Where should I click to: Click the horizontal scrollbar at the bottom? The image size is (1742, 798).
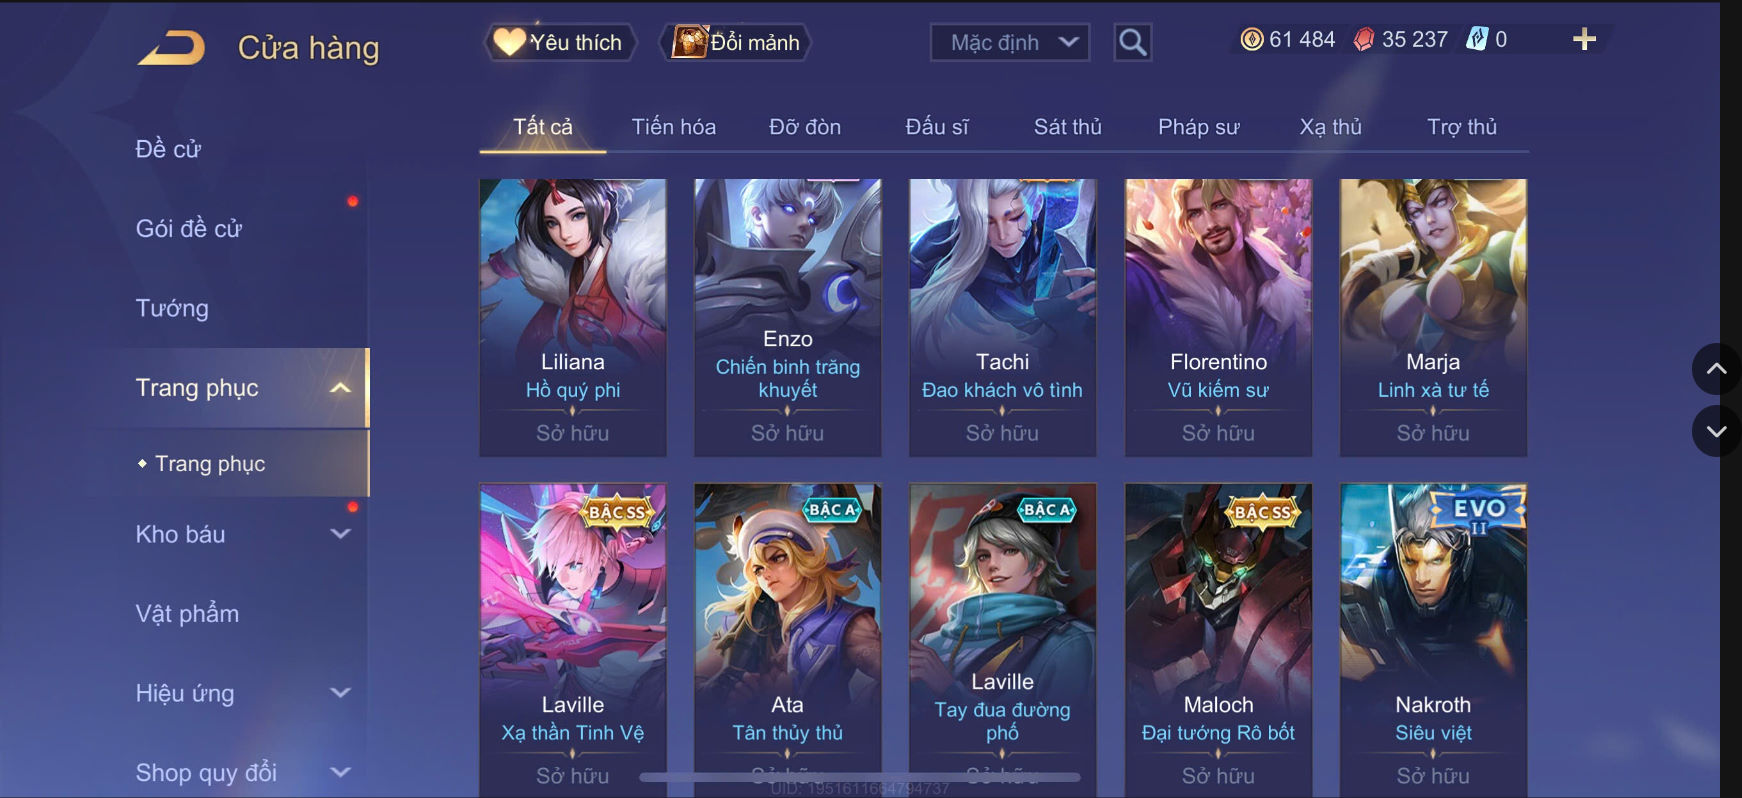click(860, 777)
